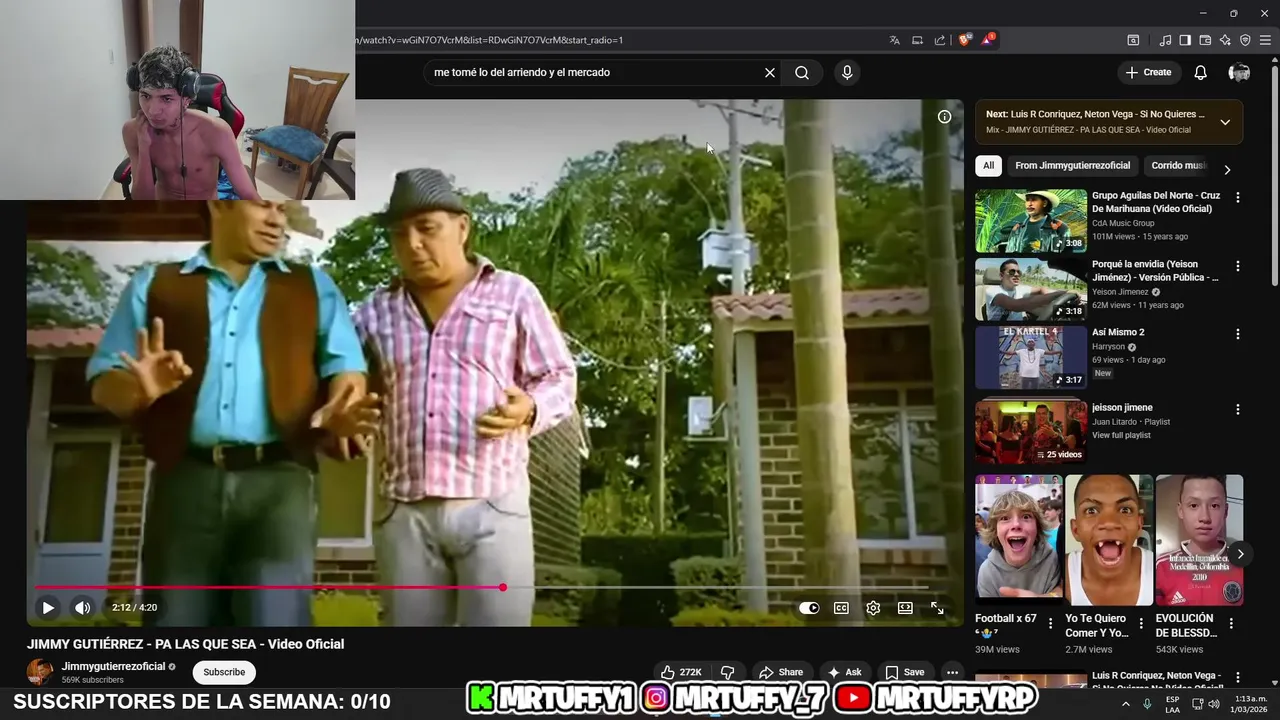
Task: Open Brave Wallet icon
Action: [x=1205, y=40]
